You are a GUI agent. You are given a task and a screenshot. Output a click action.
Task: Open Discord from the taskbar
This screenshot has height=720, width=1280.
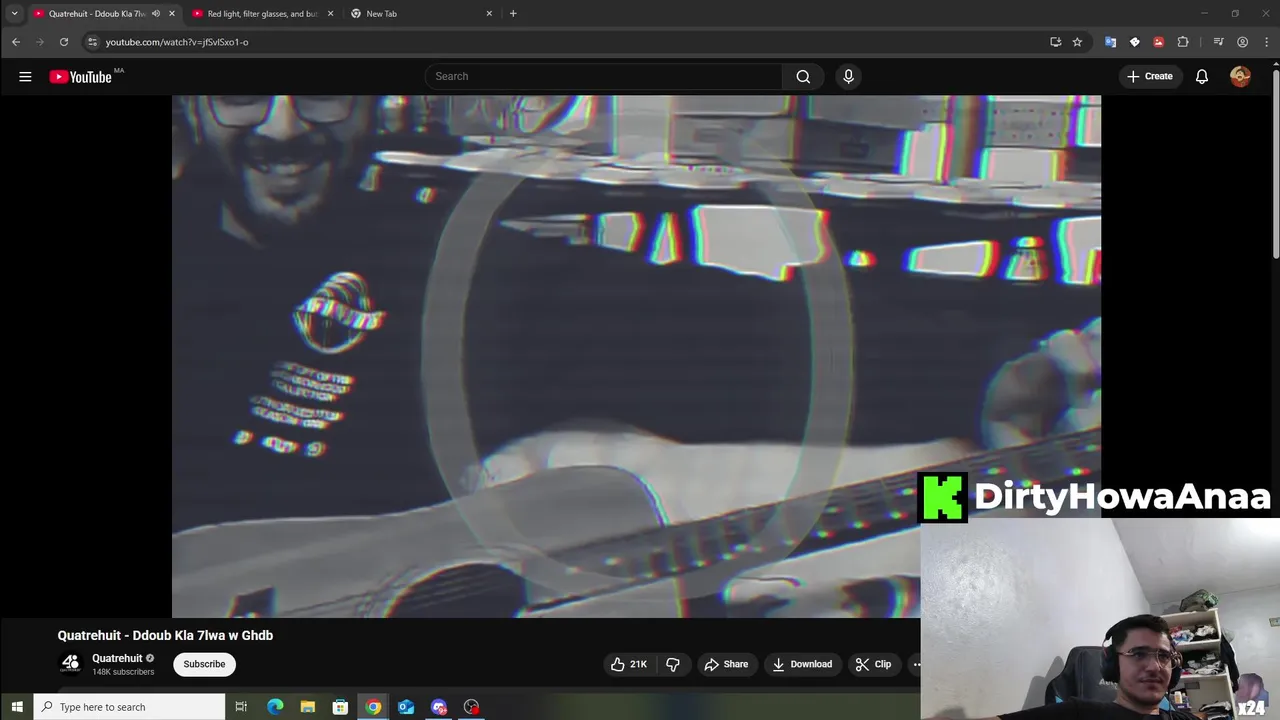(439, 707)
